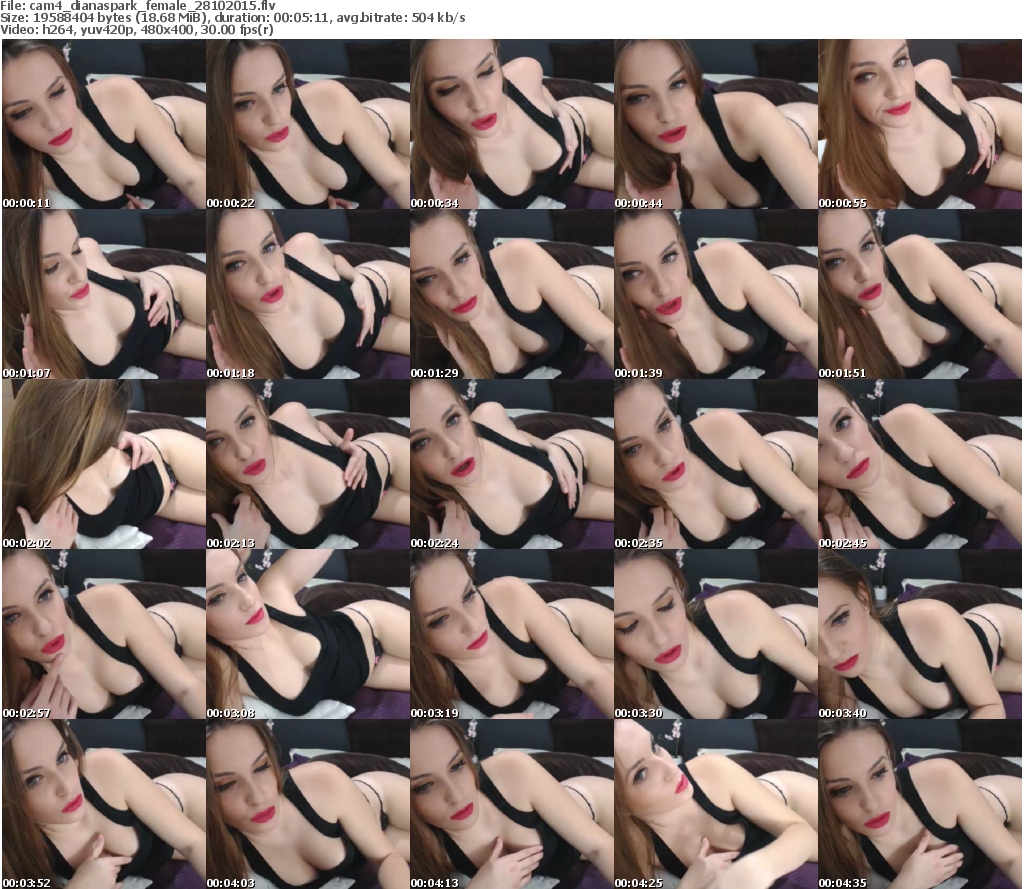Choose the frame marked 00:02:35
Screen dimensions: 1024x889
[716, 464]
